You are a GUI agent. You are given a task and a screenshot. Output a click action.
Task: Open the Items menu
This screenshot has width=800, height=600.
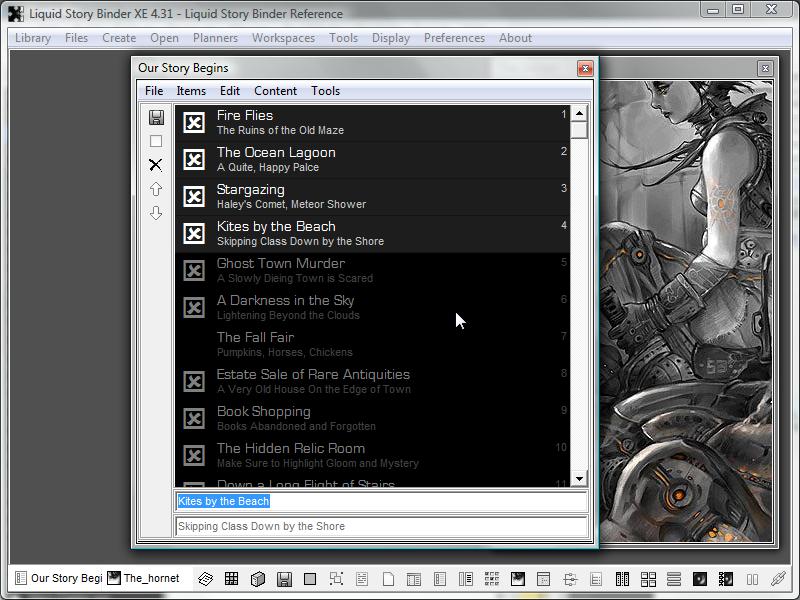point(191,91)
